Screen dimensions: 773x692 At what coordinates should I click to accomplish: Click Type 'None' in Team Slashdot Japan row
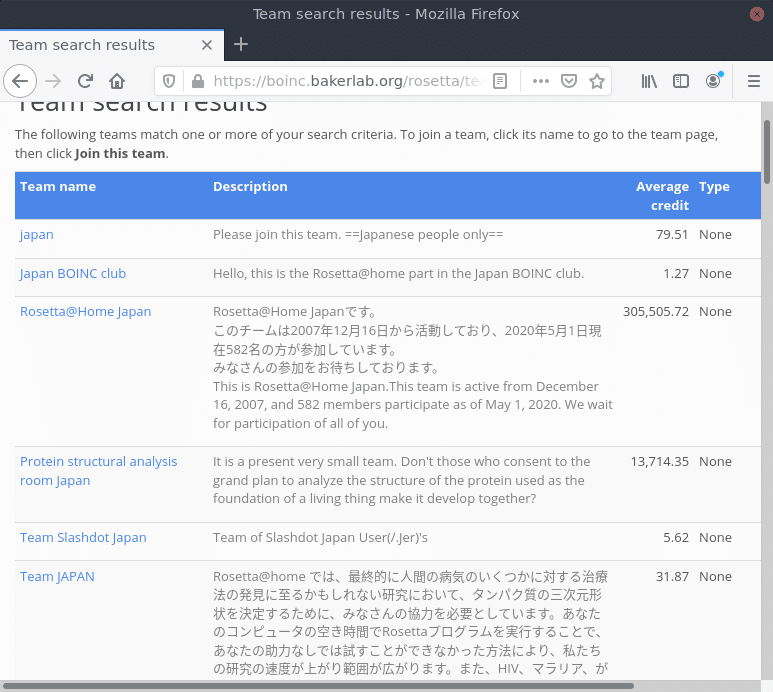click(x=715, y=537)
